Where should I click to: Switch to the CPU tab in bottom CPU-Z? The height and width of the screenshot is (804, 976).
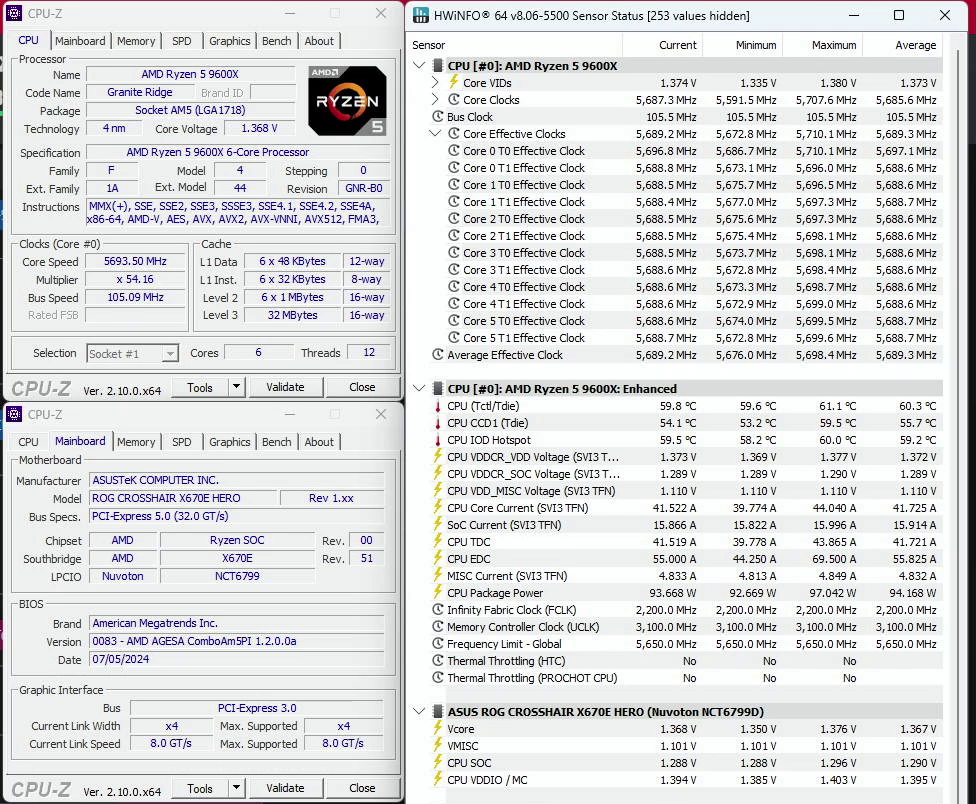coord(28,442)
